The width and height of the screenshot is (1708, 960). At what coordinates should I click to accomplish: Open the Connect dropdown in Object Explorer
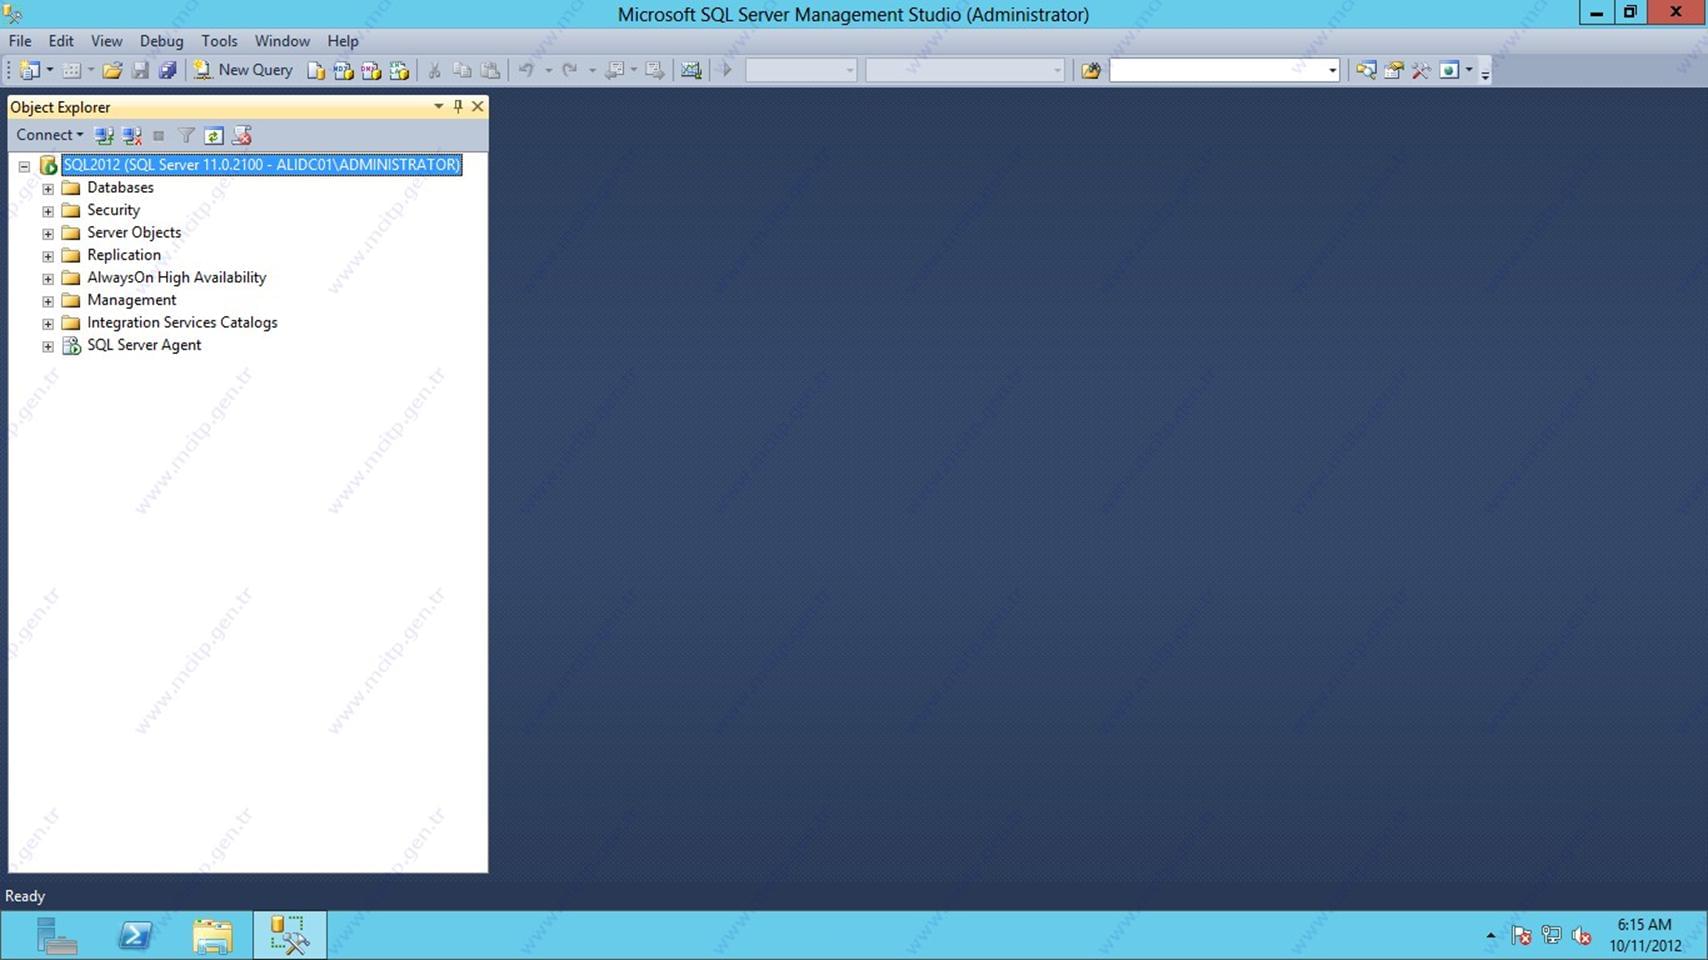point(49,135)
